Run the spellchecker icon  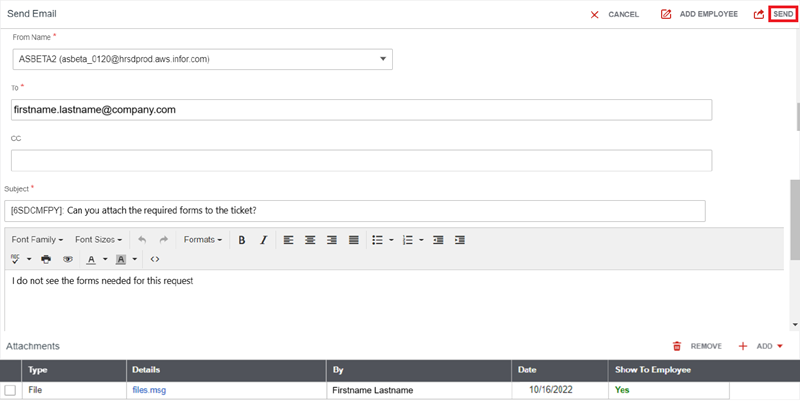click(15, 259)
